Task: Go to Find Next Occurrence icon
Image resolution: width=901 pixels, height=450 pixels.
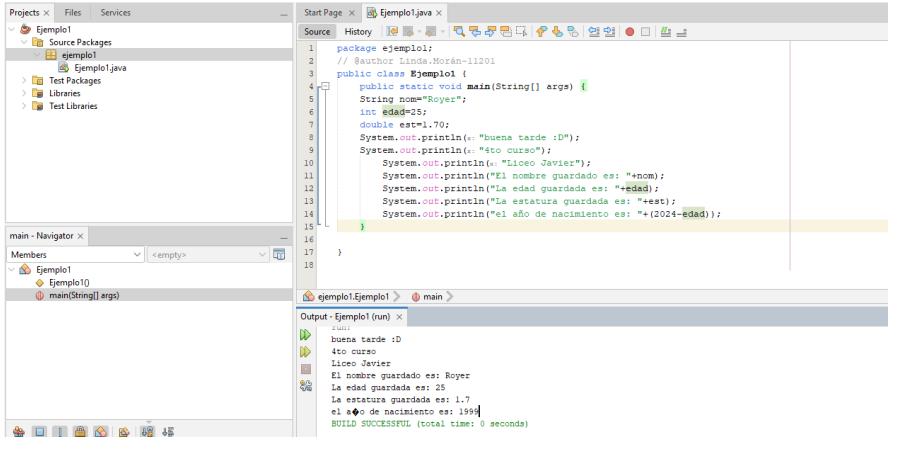Action: click(x=490, y=32)
